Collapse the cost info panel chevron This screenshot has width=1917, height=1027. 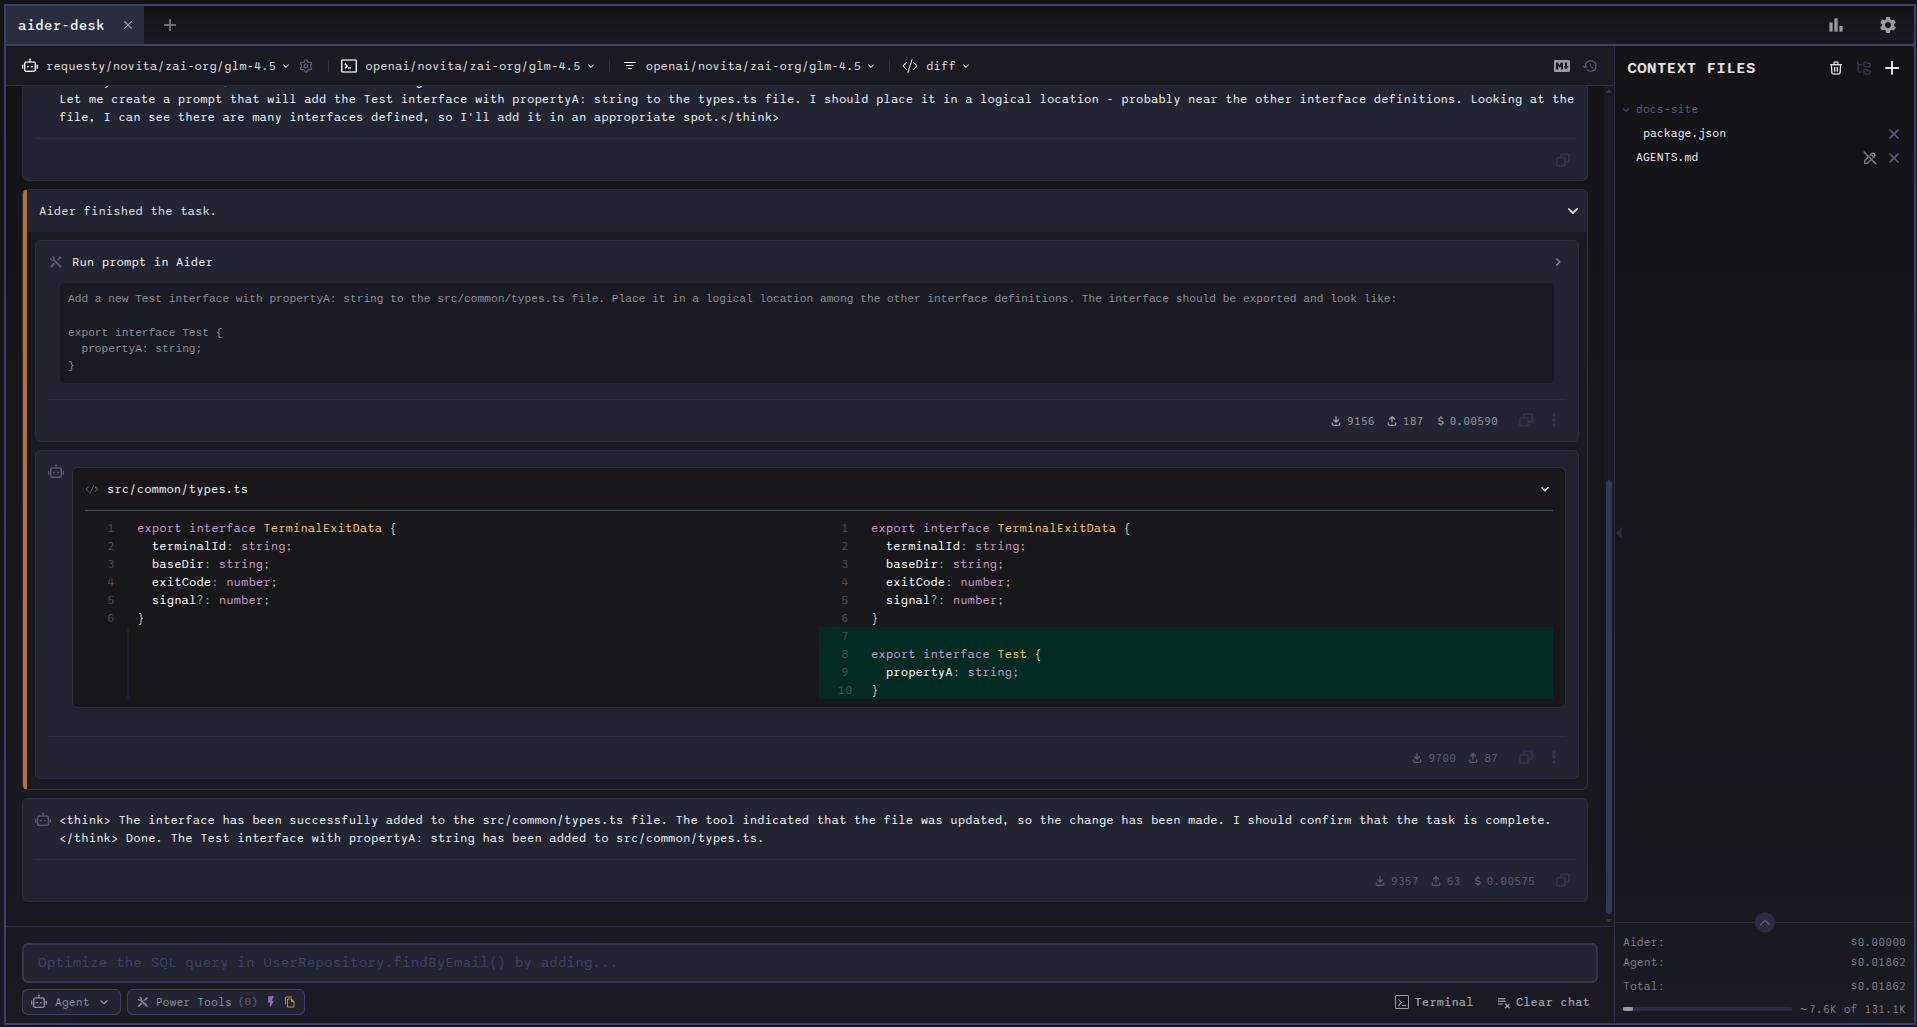point(1764,923)
